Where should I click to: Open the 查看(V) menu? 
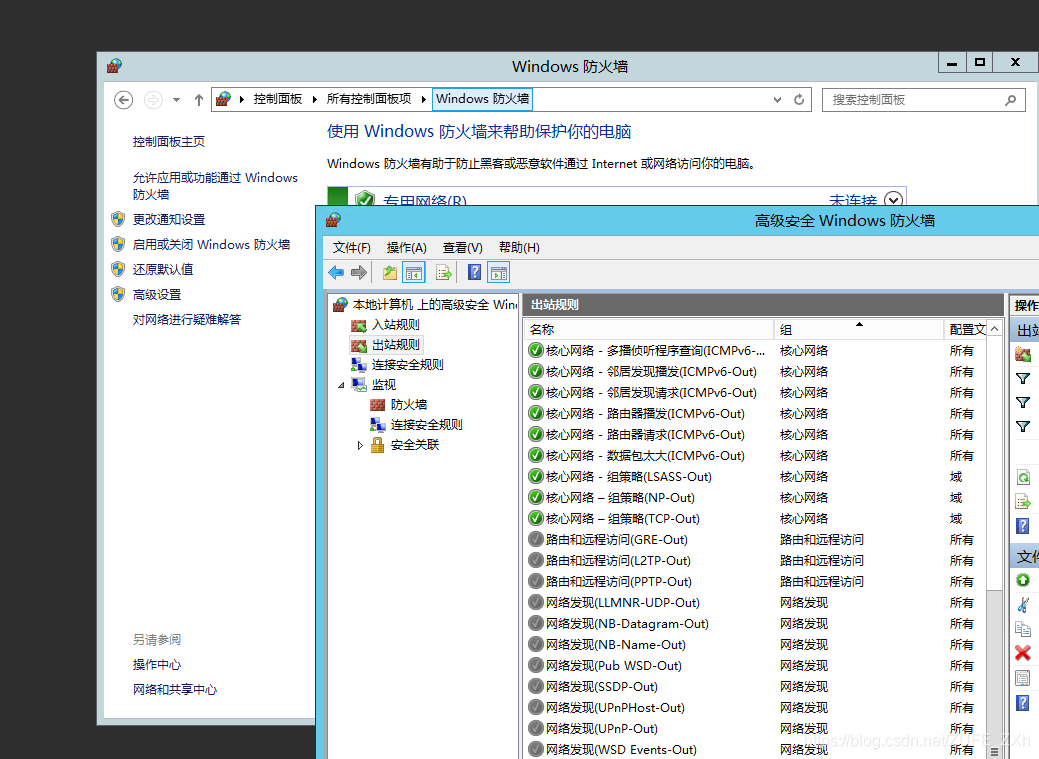click(x=463, y=247)
